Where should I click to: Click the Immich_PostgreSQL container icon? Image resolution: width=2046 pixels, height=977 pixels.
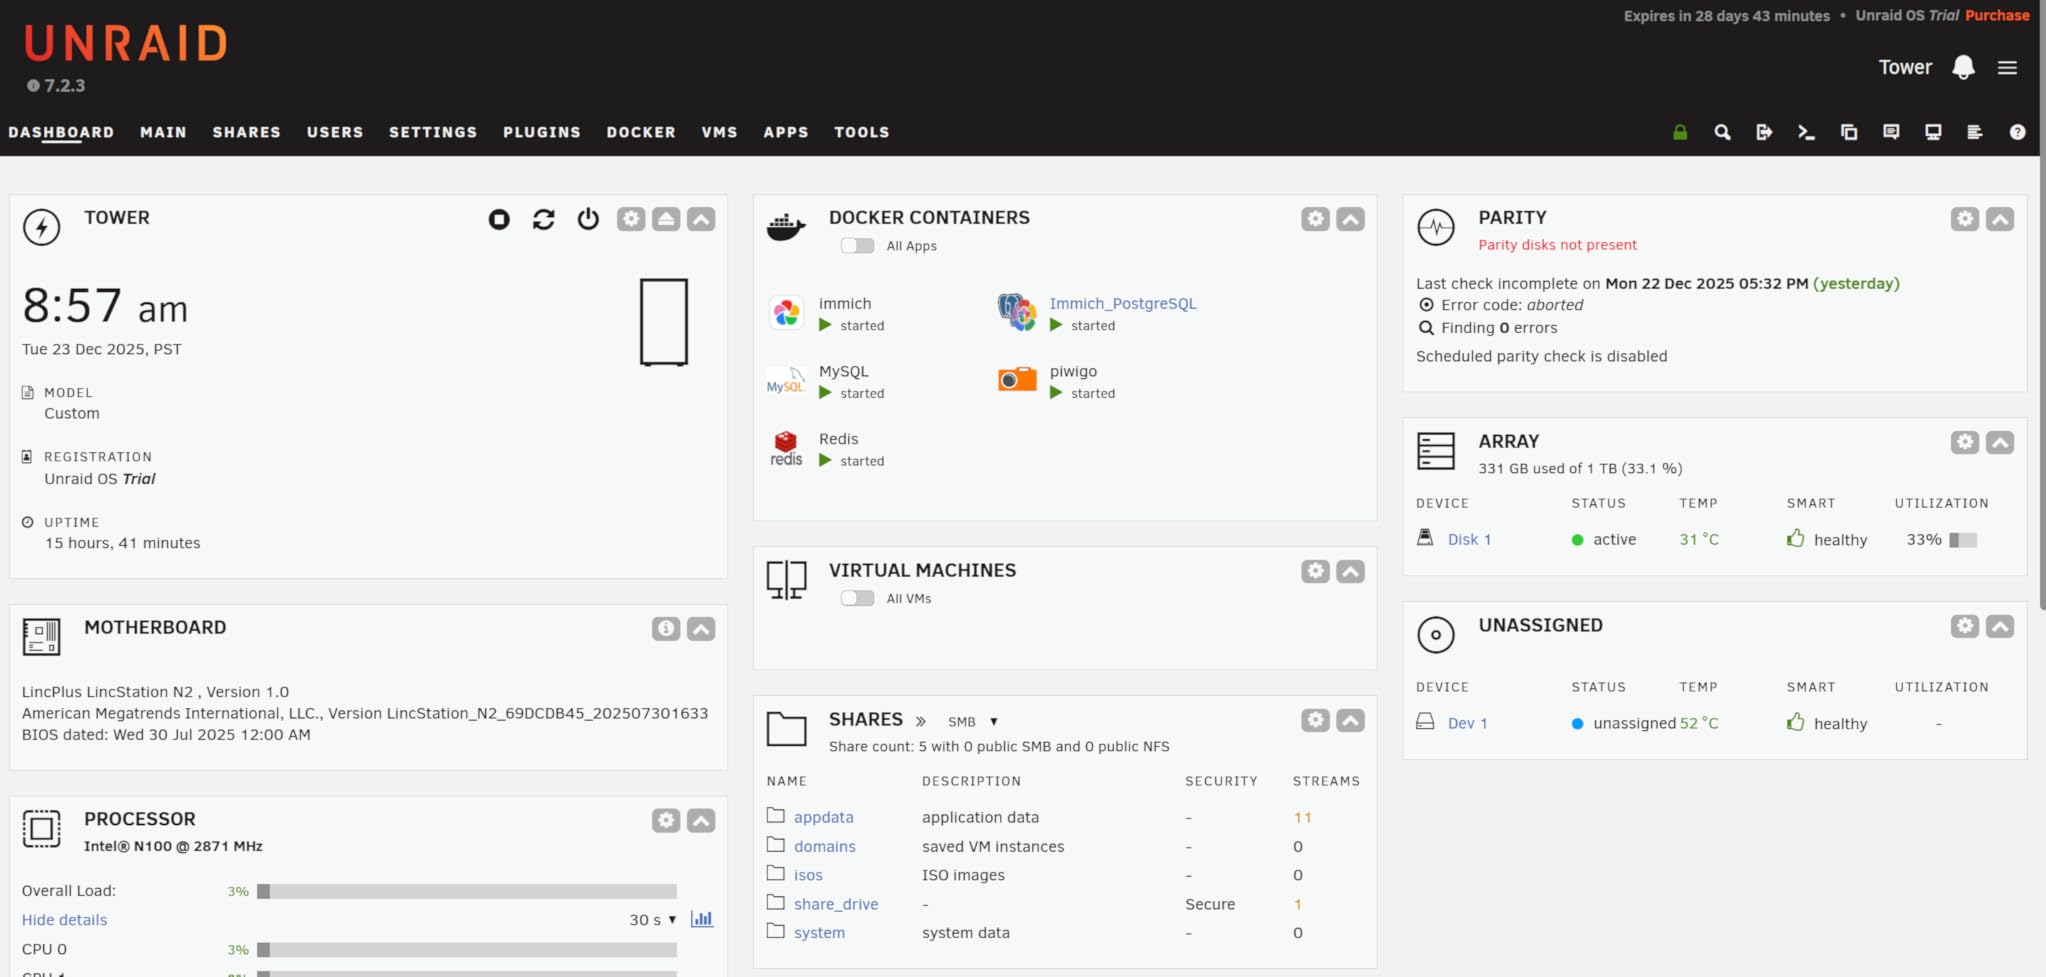(x=1017, y=312)
